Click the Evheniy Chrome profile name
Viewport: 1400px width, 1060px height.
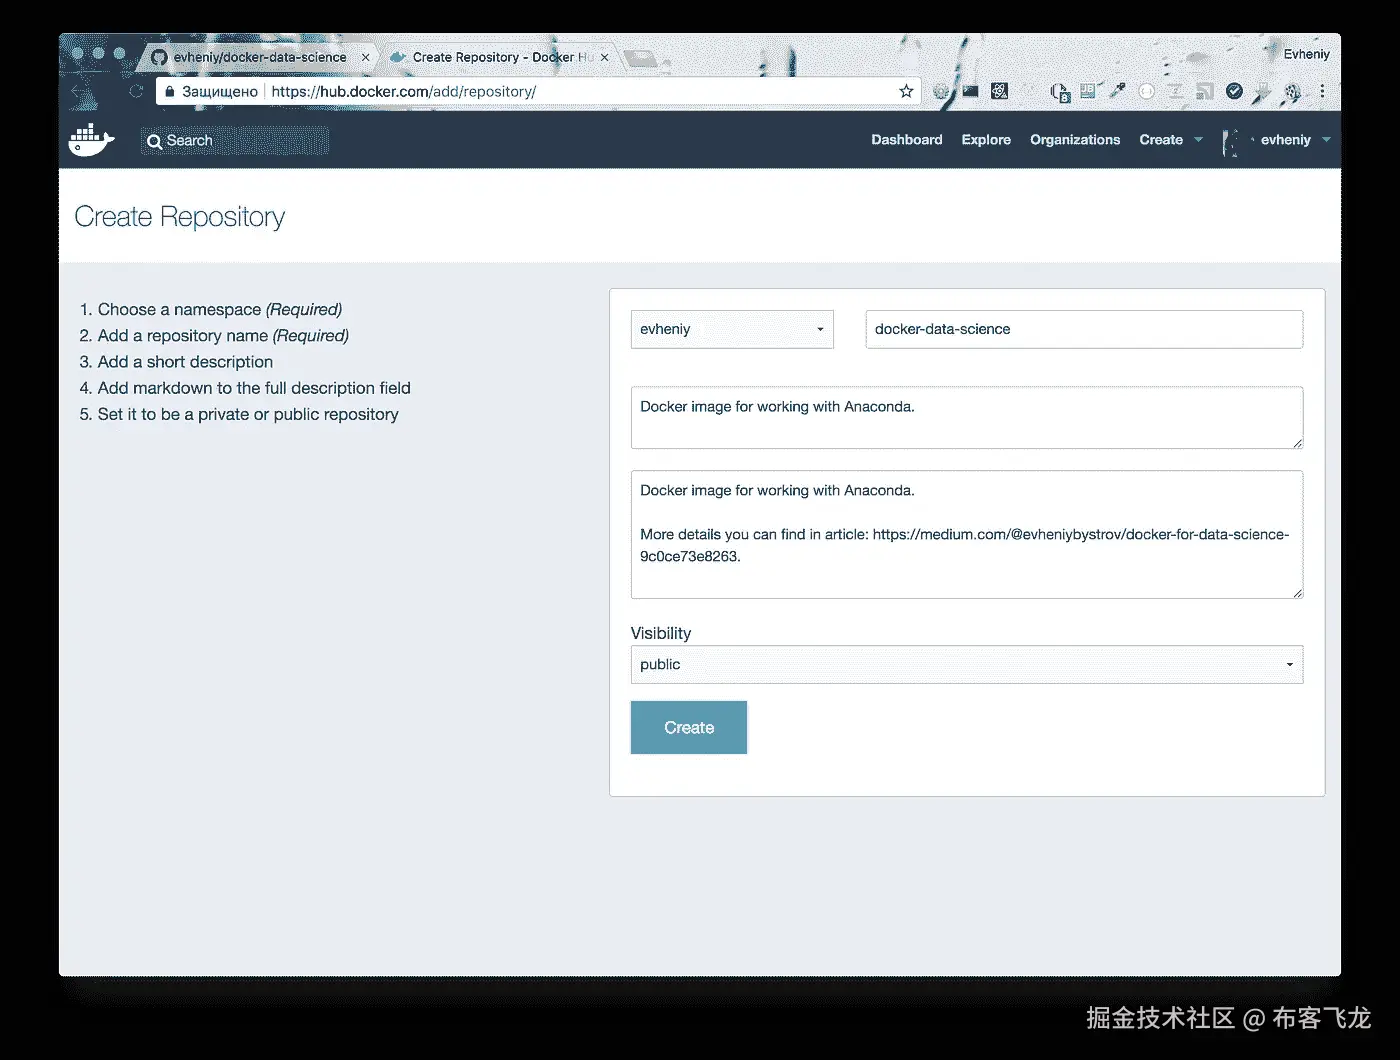click(1306, 54)
